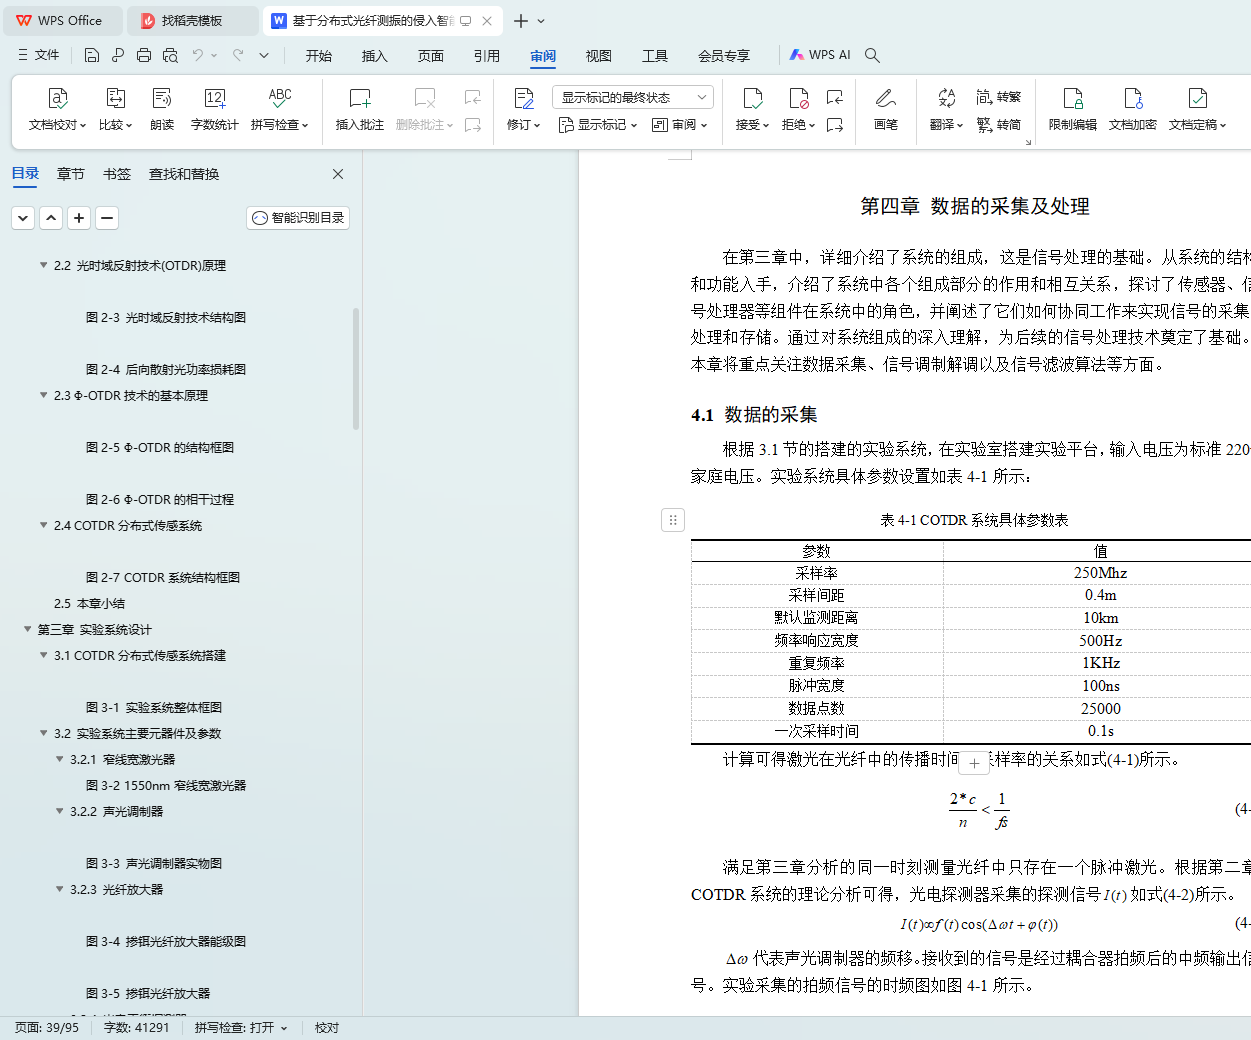1251x1040 pixels.
Task: Collapse the 2.4 COTDR 分布式传感系统 node
Action: pos(43,525)
